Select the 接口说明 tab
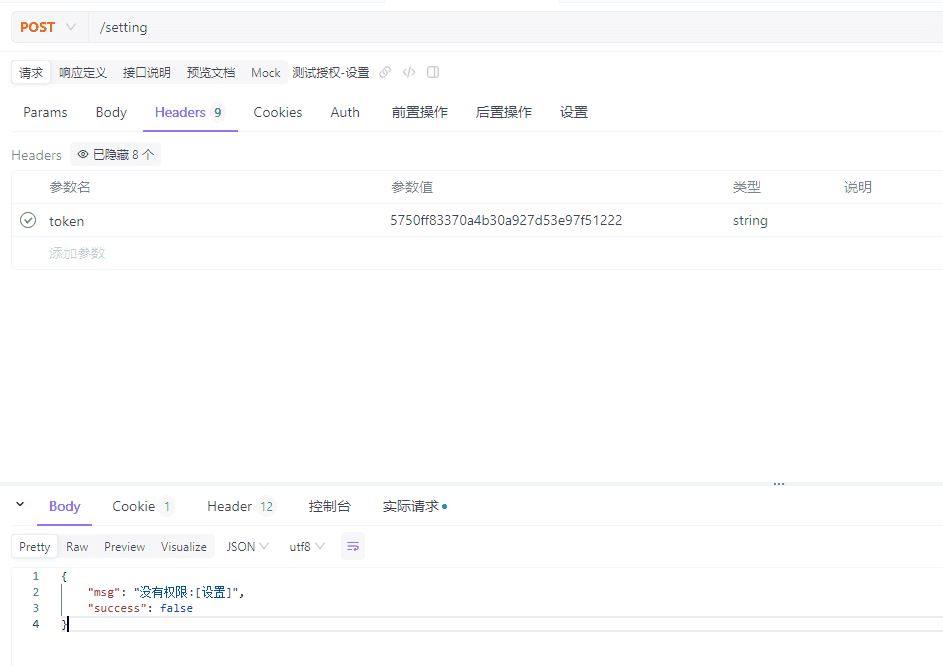This screenshot has height=666, width=943. click(147, 73)
